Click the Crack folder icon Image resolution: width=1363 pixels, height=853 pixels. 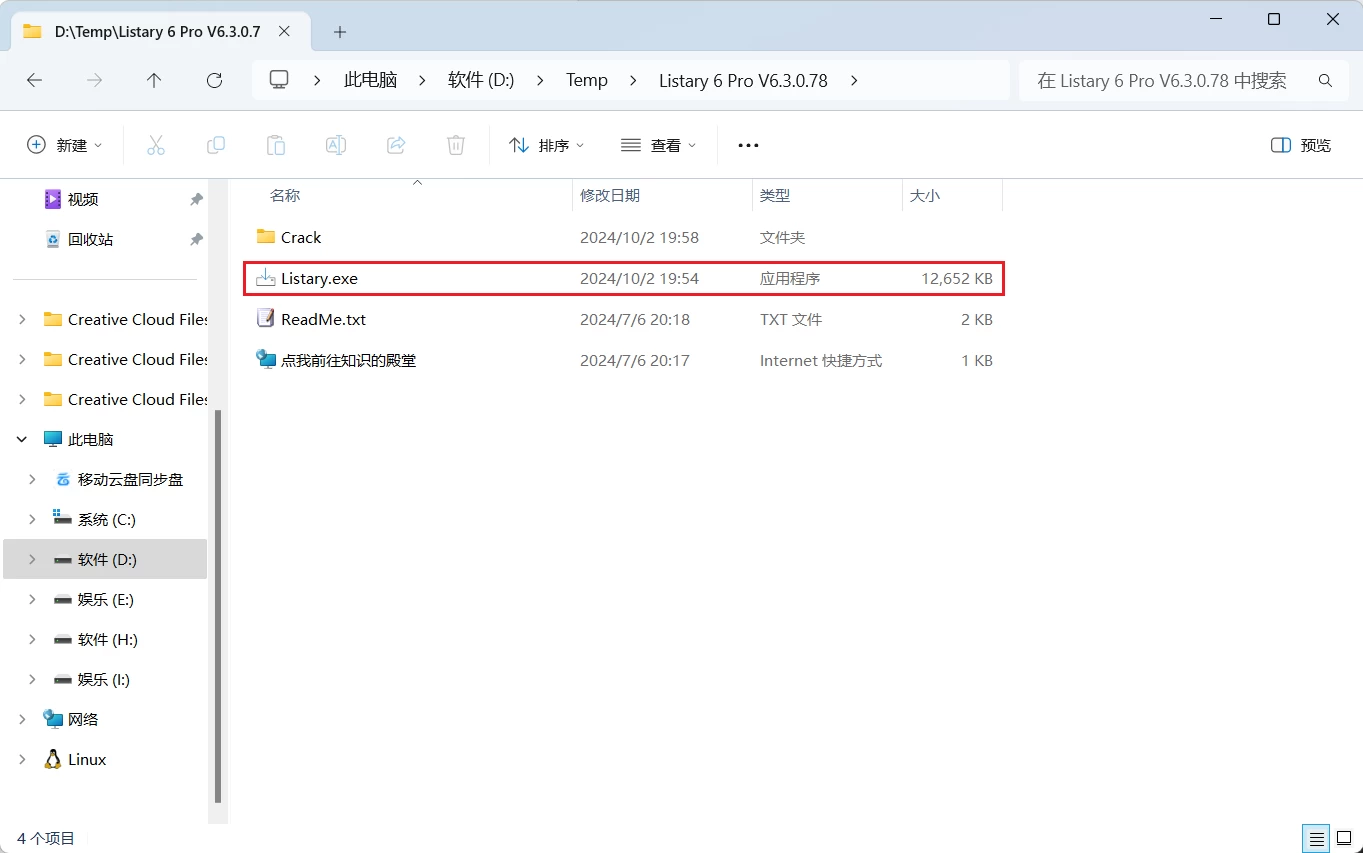point(265,237)
